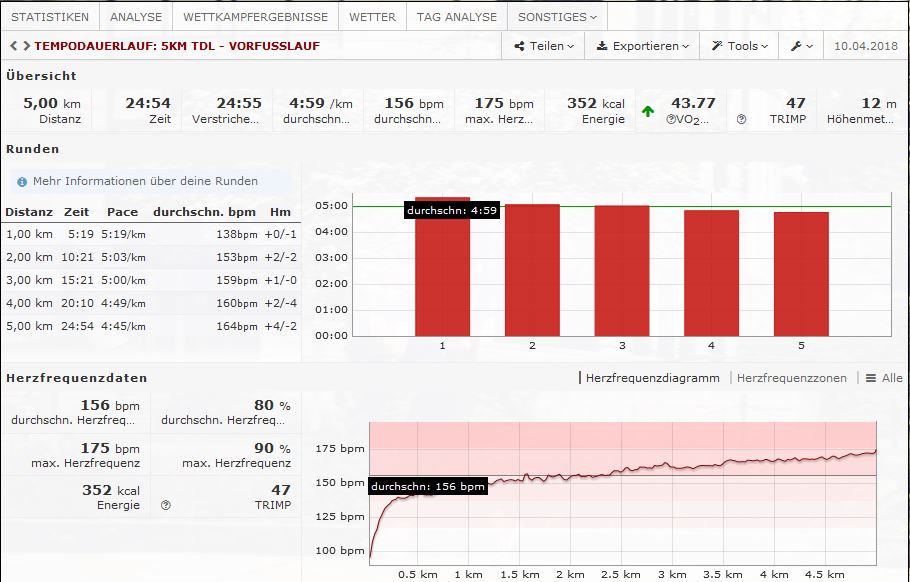The height and width of the screenshot is (582, 910).
Task: Go to the Wetter tab
Action: click(372, 17)
